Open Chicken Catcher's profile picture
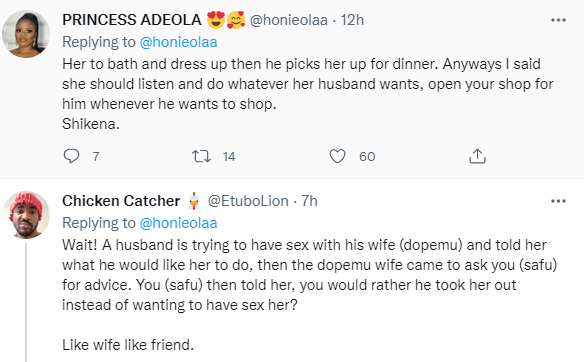584x362 pixels. coord(26,215)
